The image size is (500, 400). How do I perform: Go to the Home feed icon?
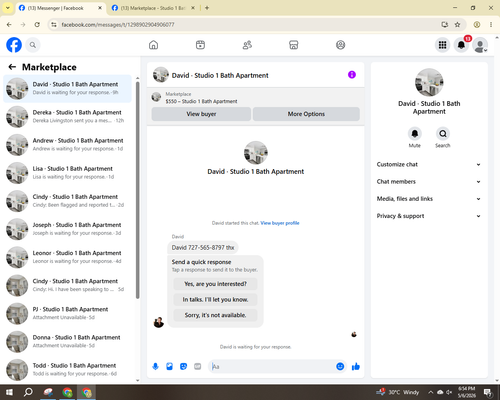[x=153, y=45]
